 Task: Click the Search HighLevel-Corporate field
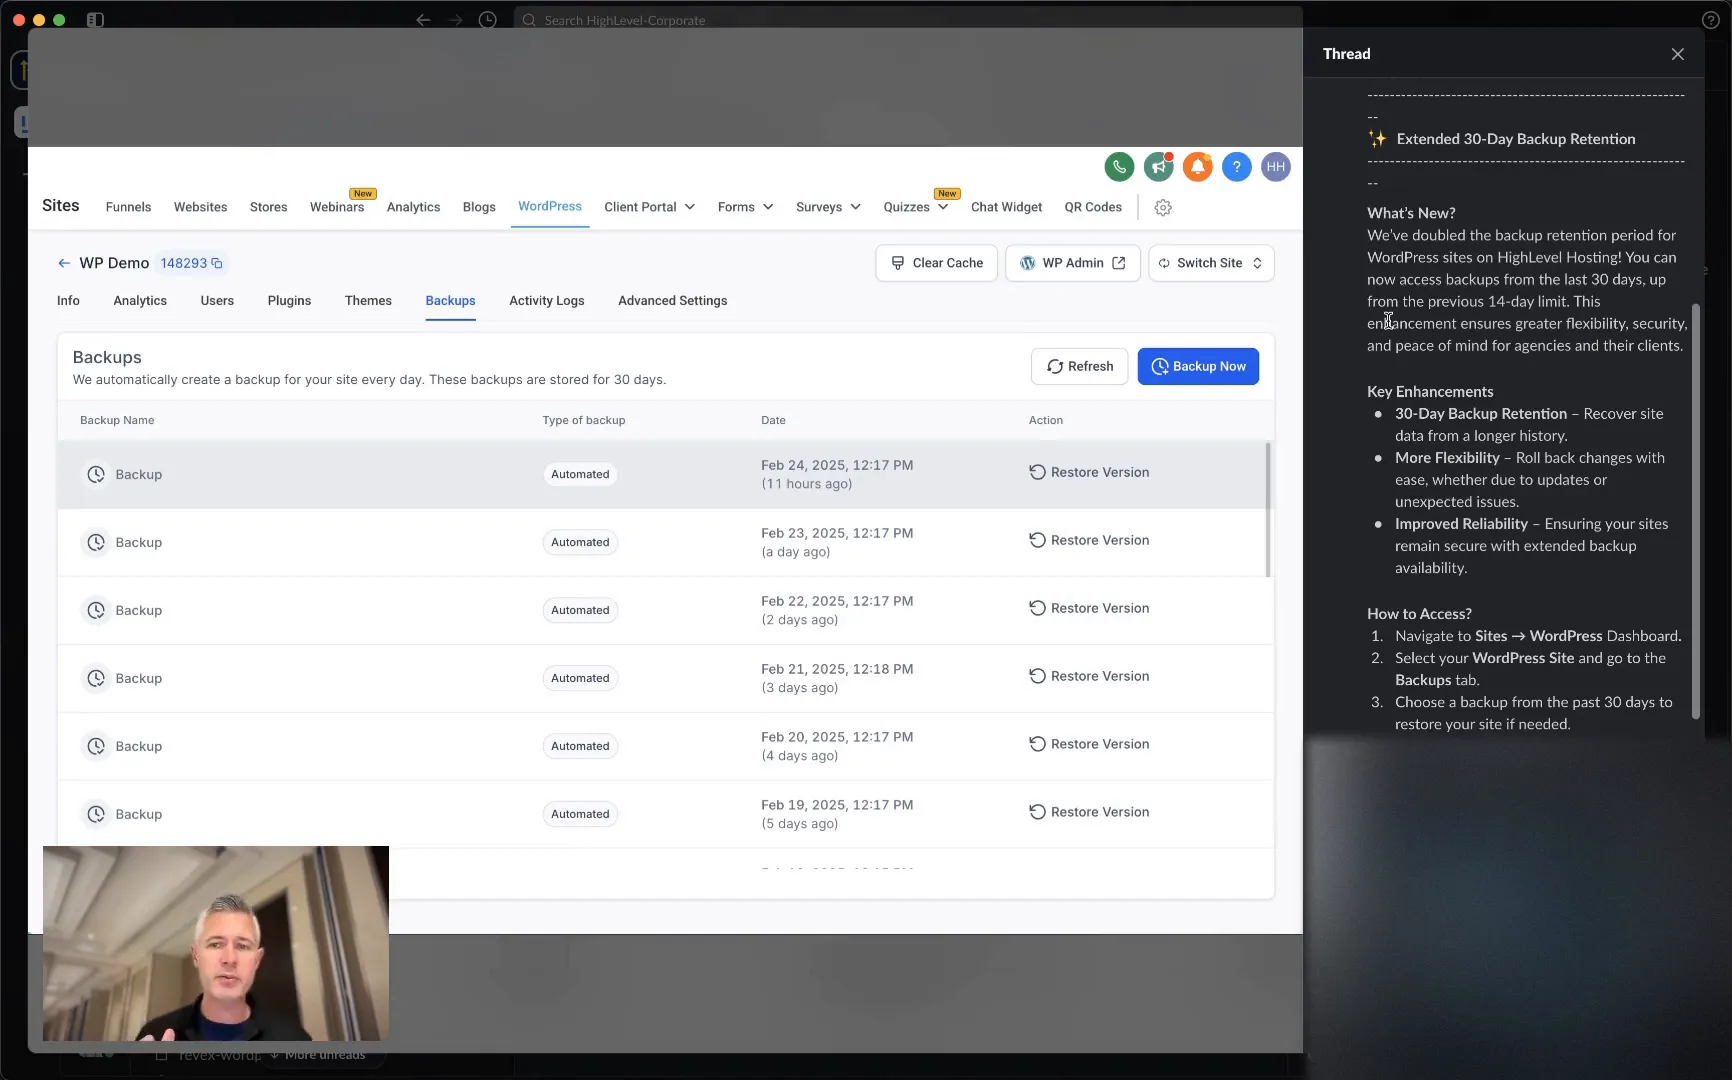coord(906,20)
